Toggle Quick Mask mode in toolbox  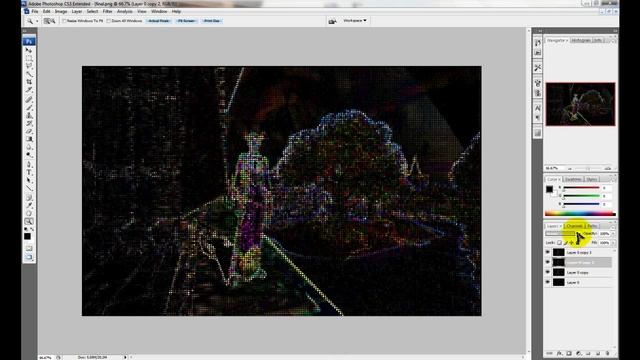(x=29, y=248)
